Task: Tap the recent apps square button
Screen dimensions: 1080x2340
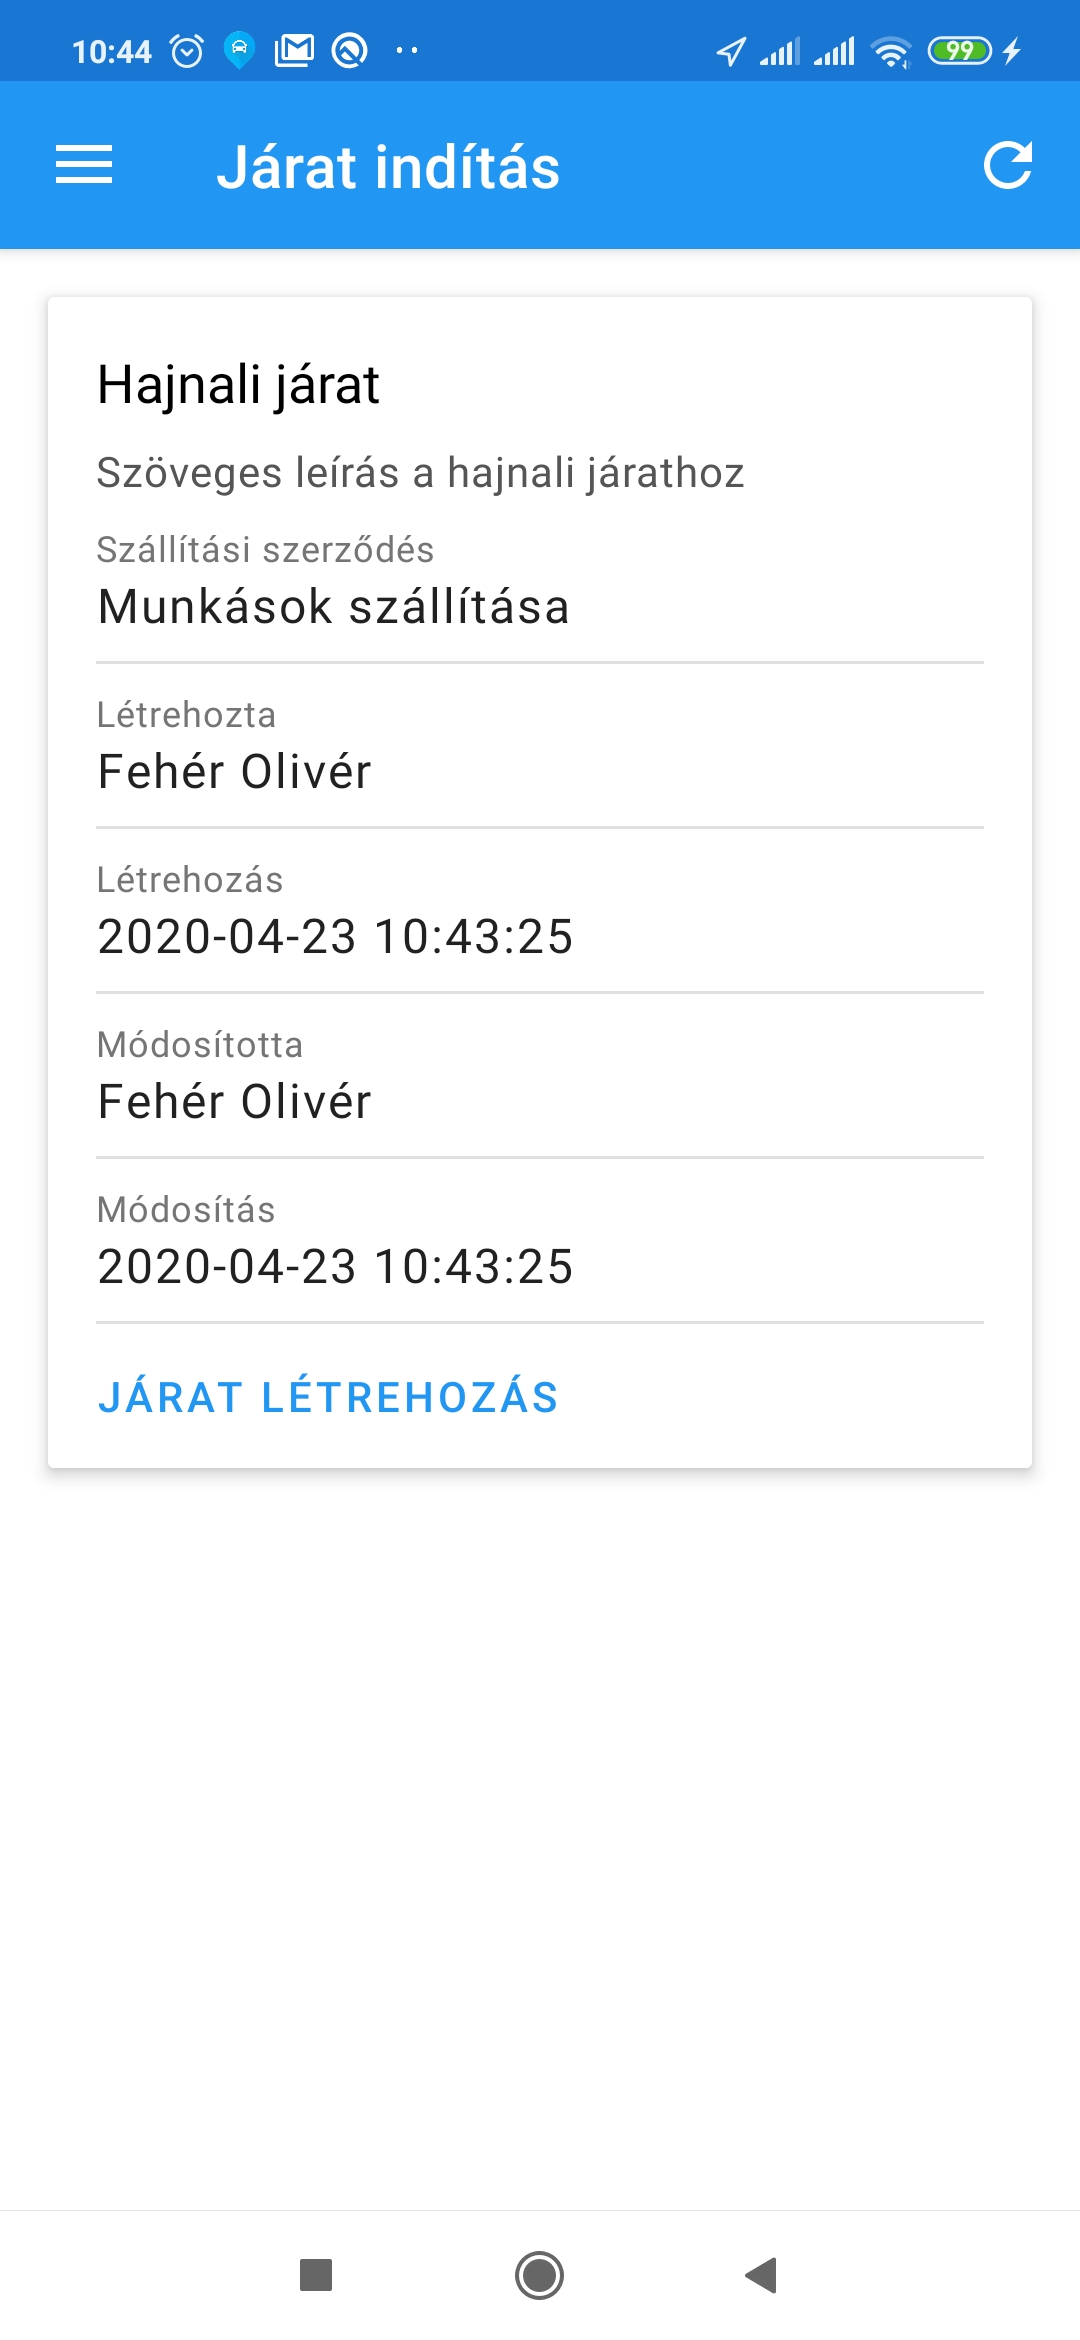Action: [x=316, y=2275]
